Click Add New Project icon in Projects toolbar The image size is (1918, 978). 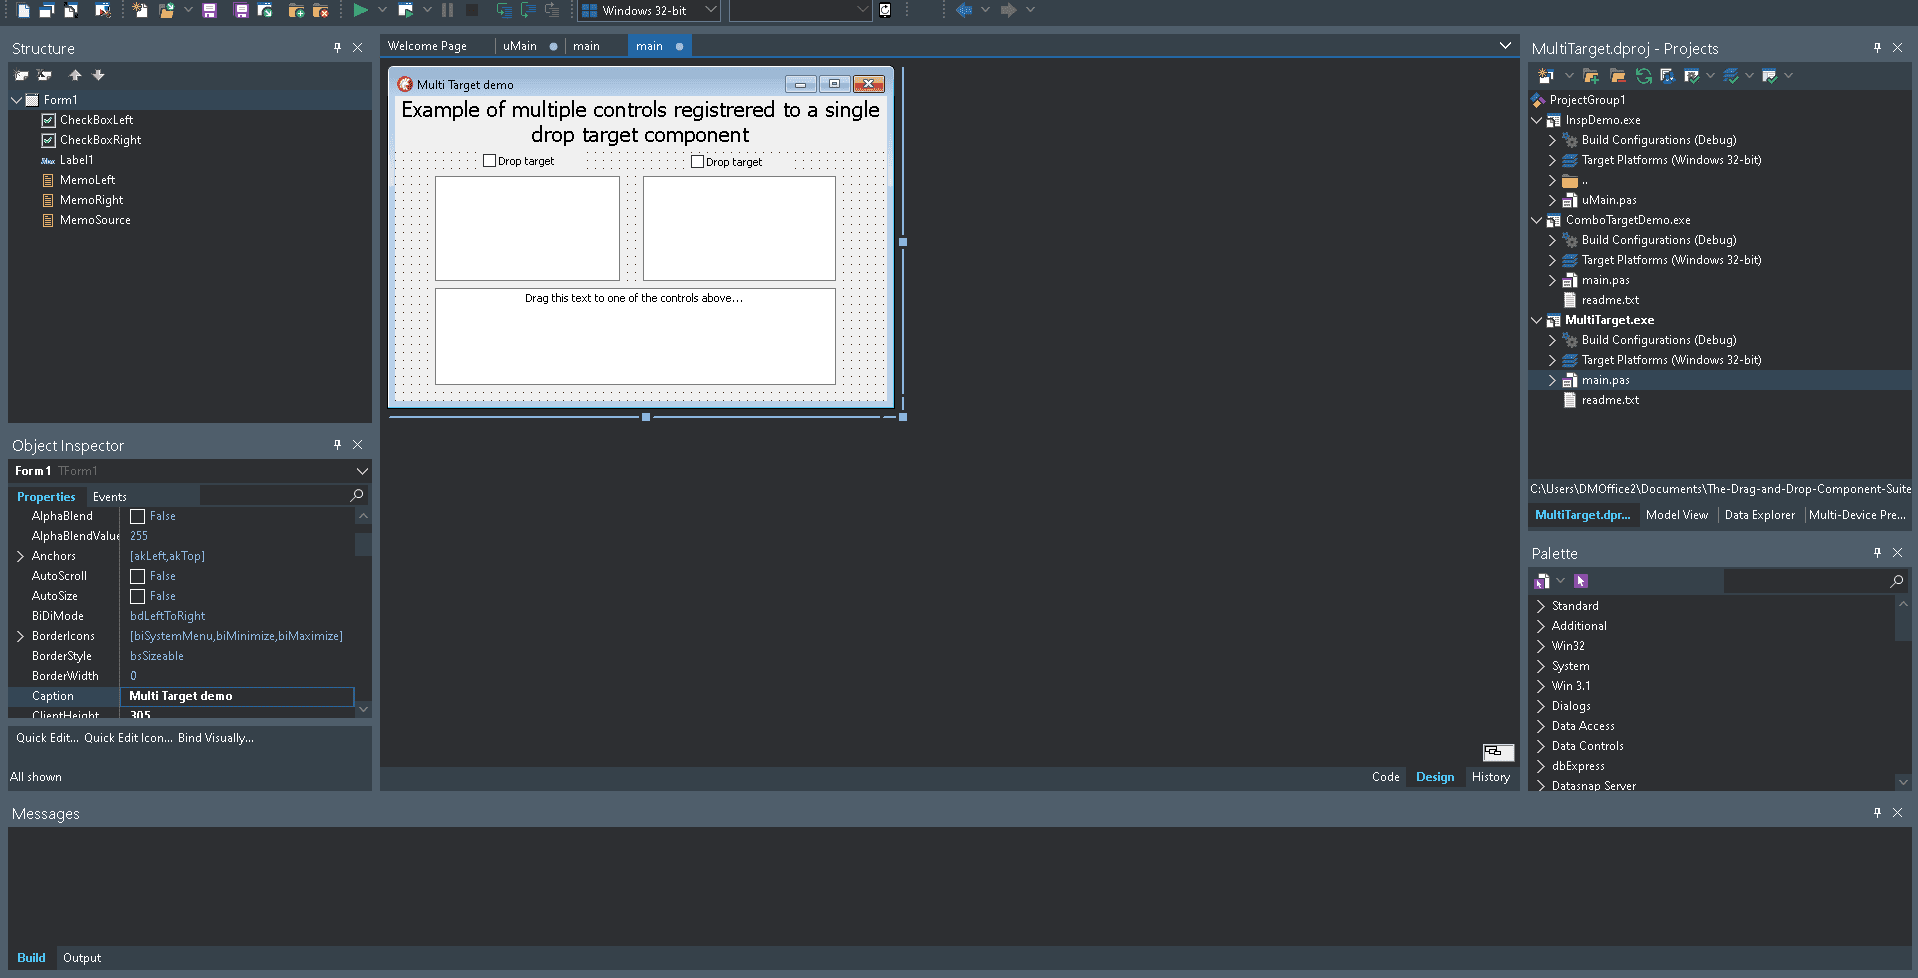[x=1546, y=76]
